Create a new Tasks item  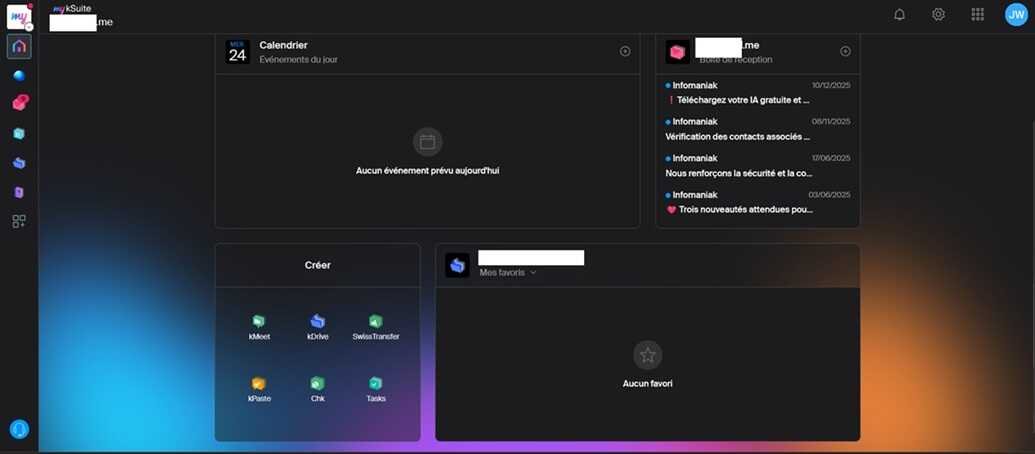376,389
